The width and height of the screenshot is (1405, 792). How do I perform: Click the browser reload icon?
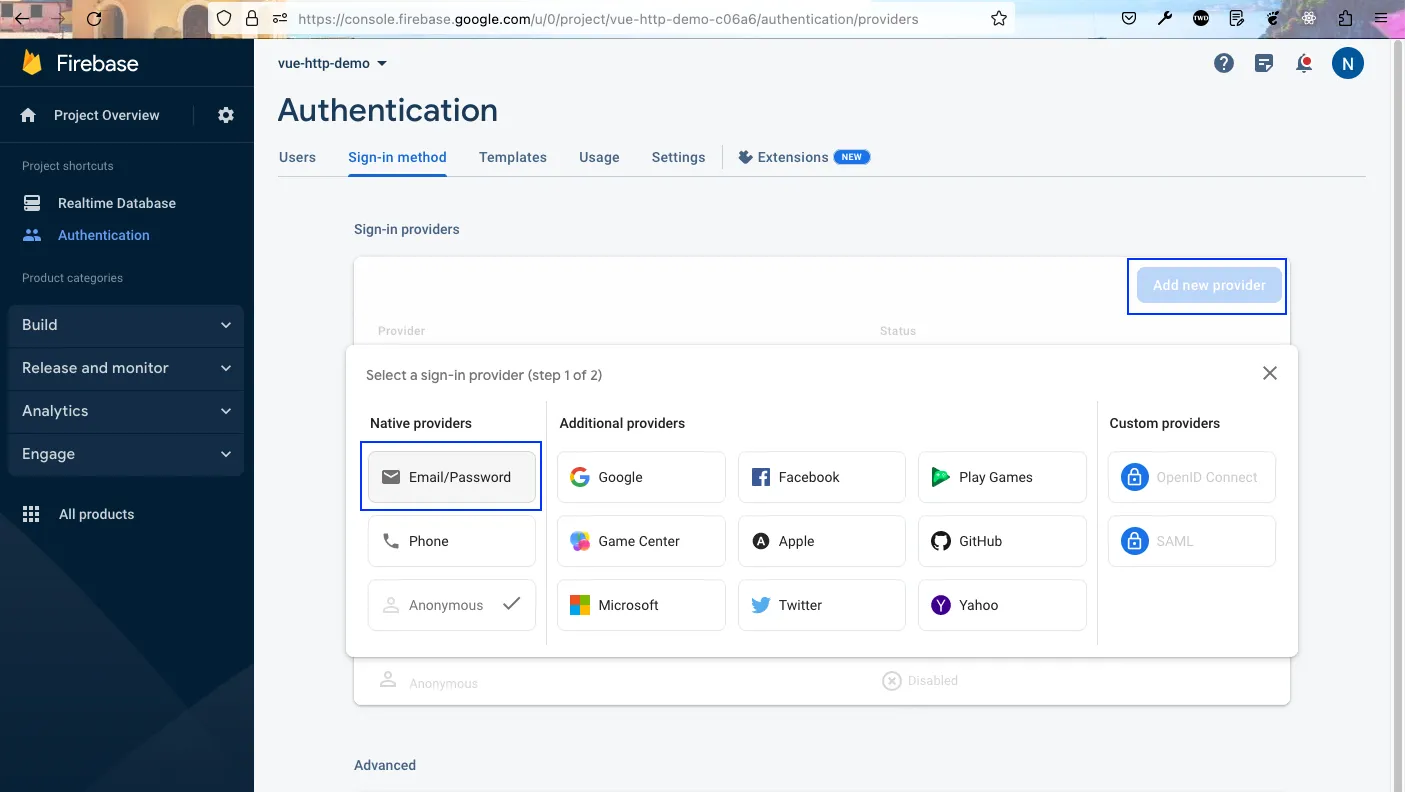94,18
